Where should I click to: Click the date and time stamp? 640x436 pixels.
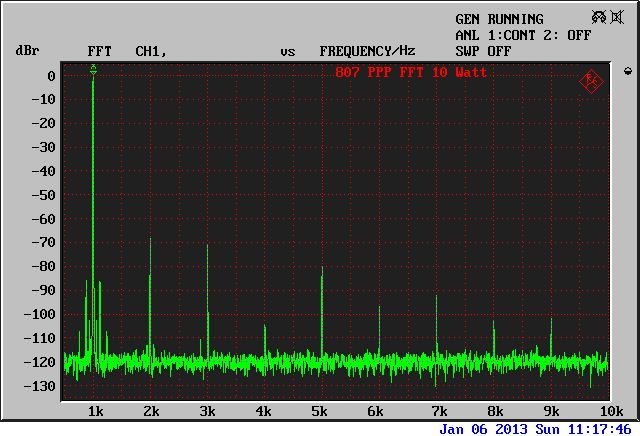coord(535,428)
